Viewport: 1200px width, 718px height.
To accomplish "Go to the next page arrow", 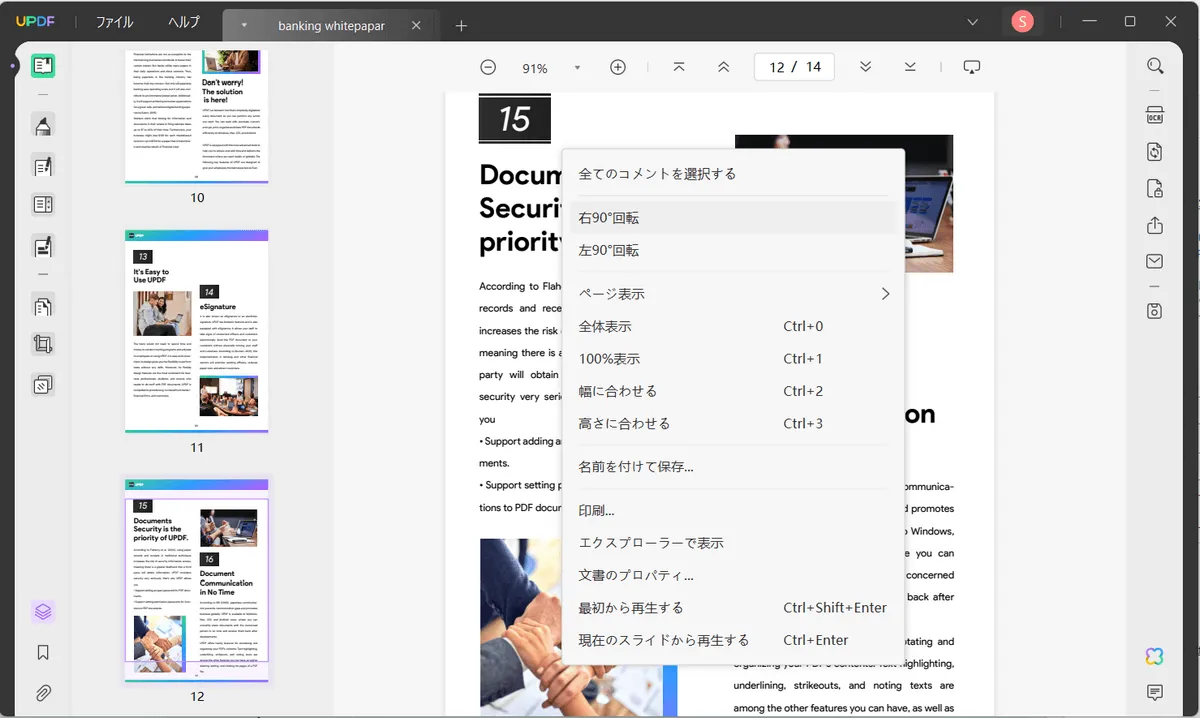I will coord(865,67).
